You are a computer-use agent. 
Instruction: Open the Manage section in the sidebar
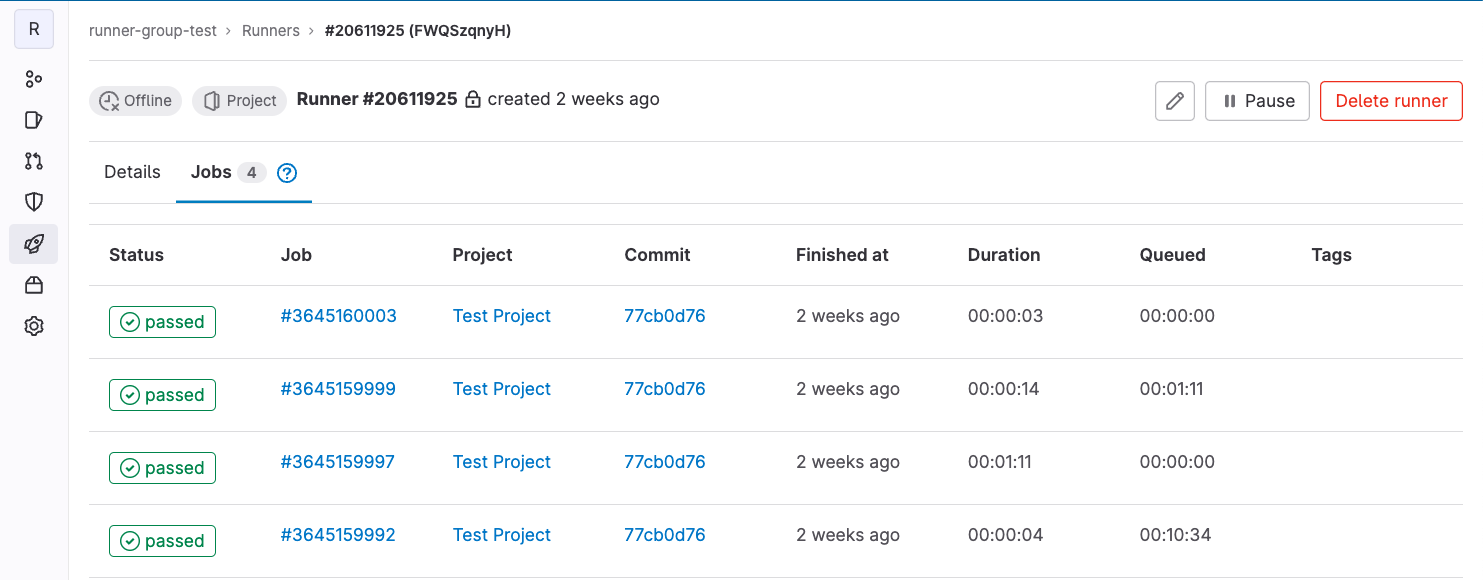tap(33, 78)
